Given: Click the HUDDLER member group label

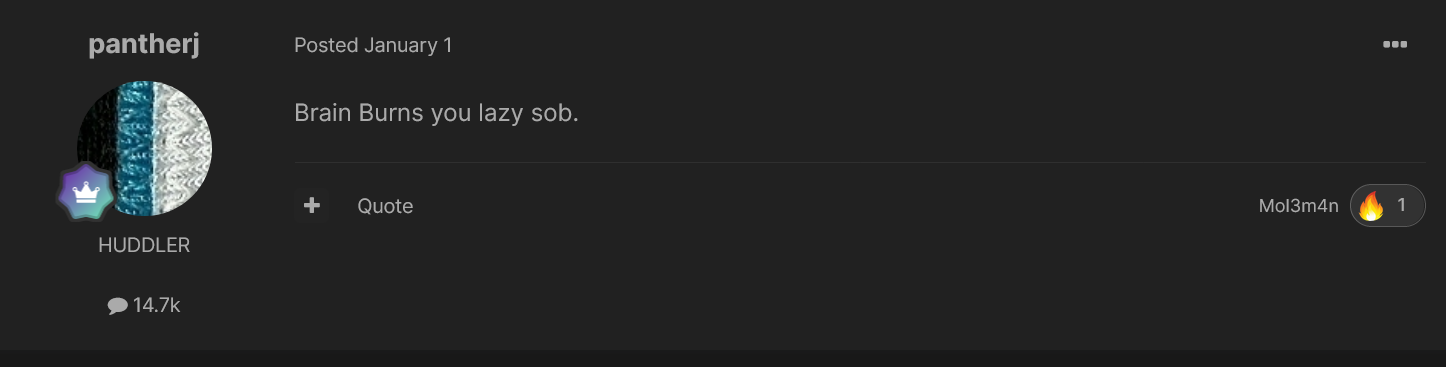Looking at the screenshot, I should point(144,245).
